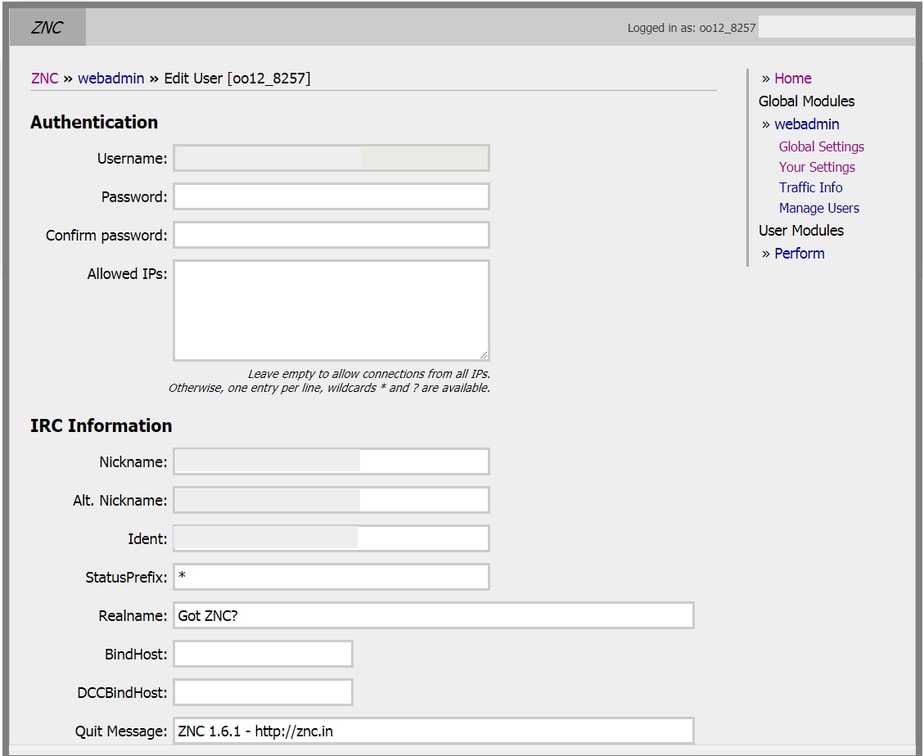
Task: Open Global Settings in the sidebar
Action: coord(821,146)
